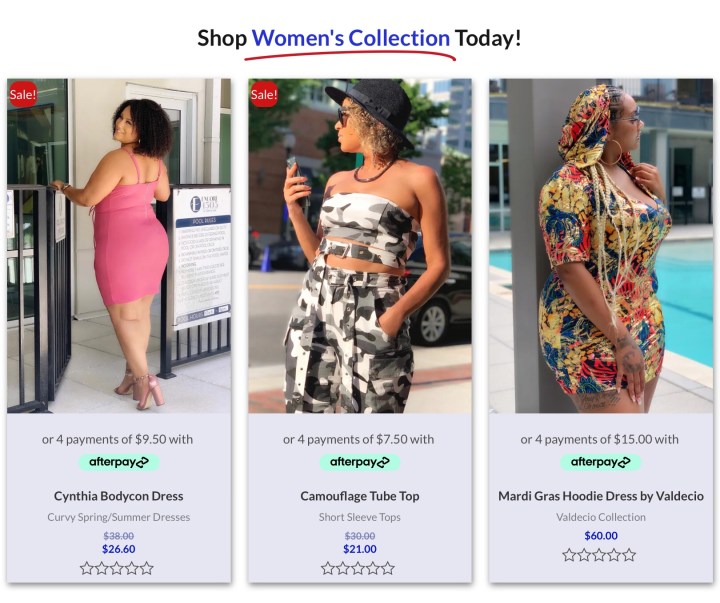
Task: Click the $60.00 price of Mardi Gras dress
Action: 601,535
